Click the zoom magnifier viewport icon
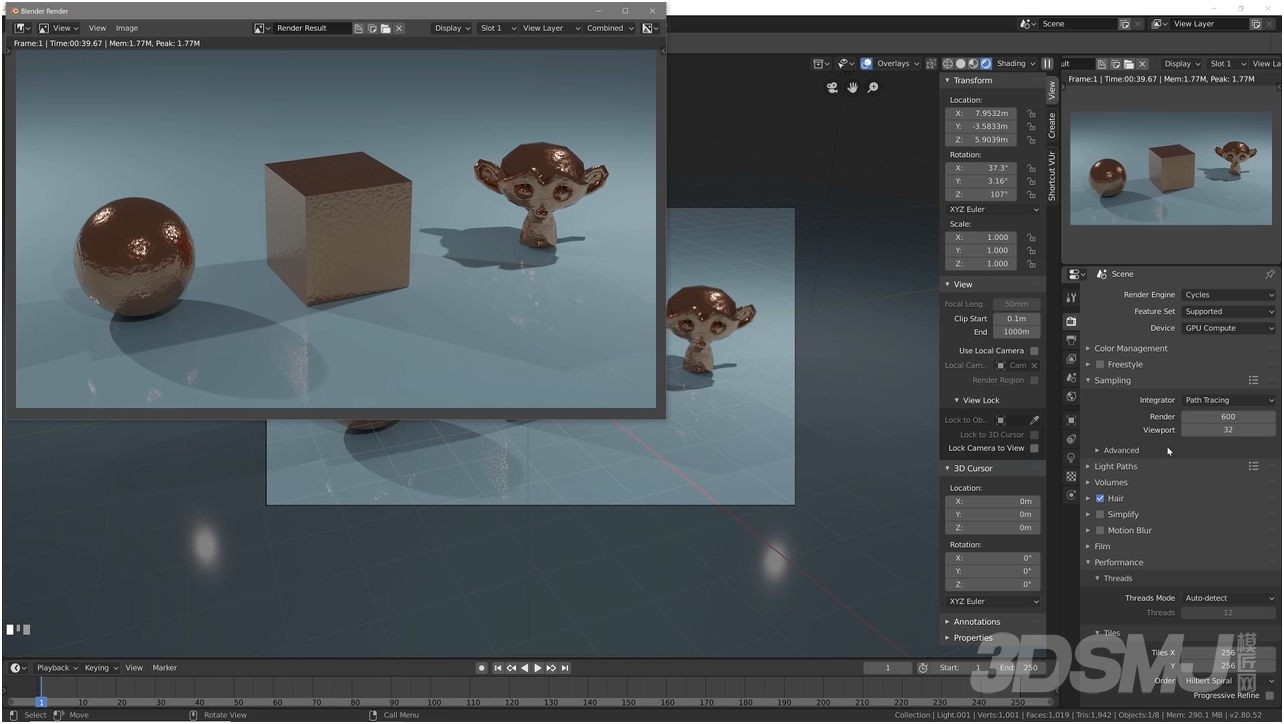 point(873,88)
